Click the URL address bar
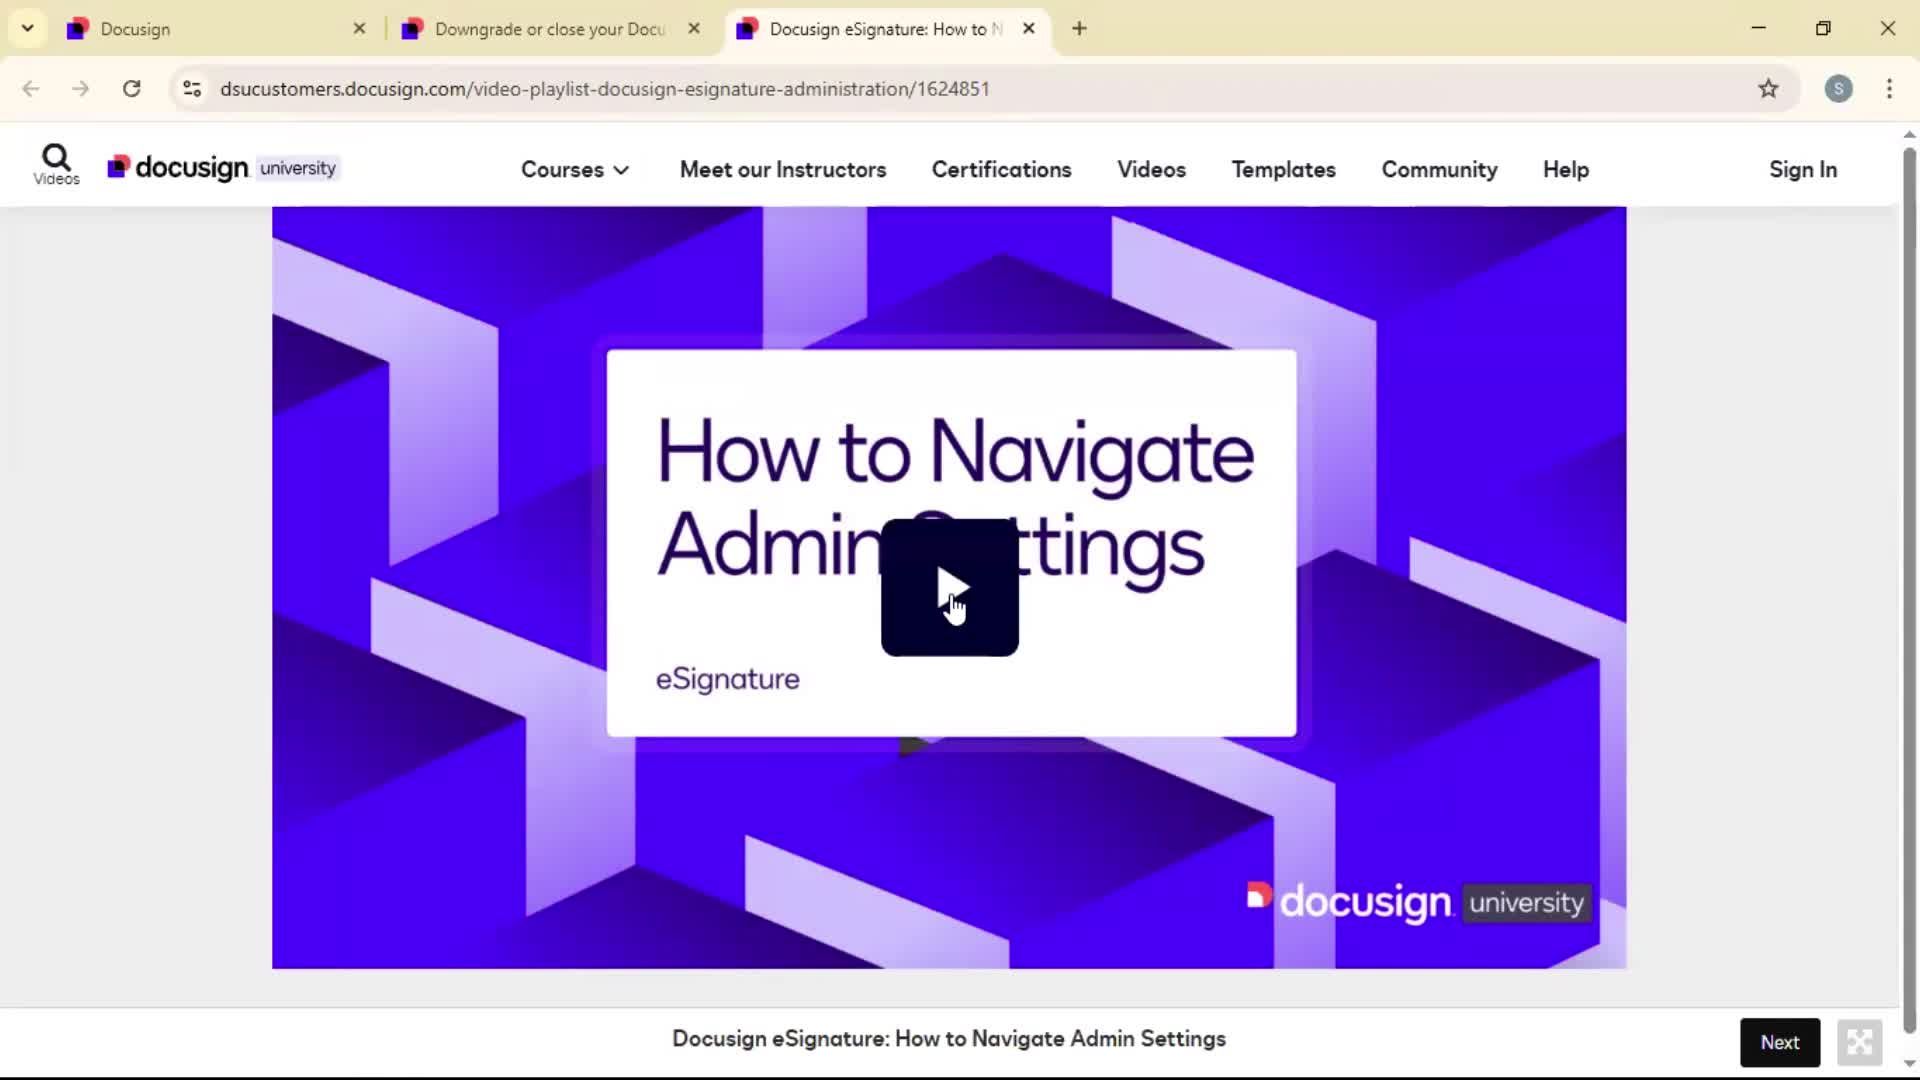Viewport: 1920px width, 1080px height. [x=985, y=88]
